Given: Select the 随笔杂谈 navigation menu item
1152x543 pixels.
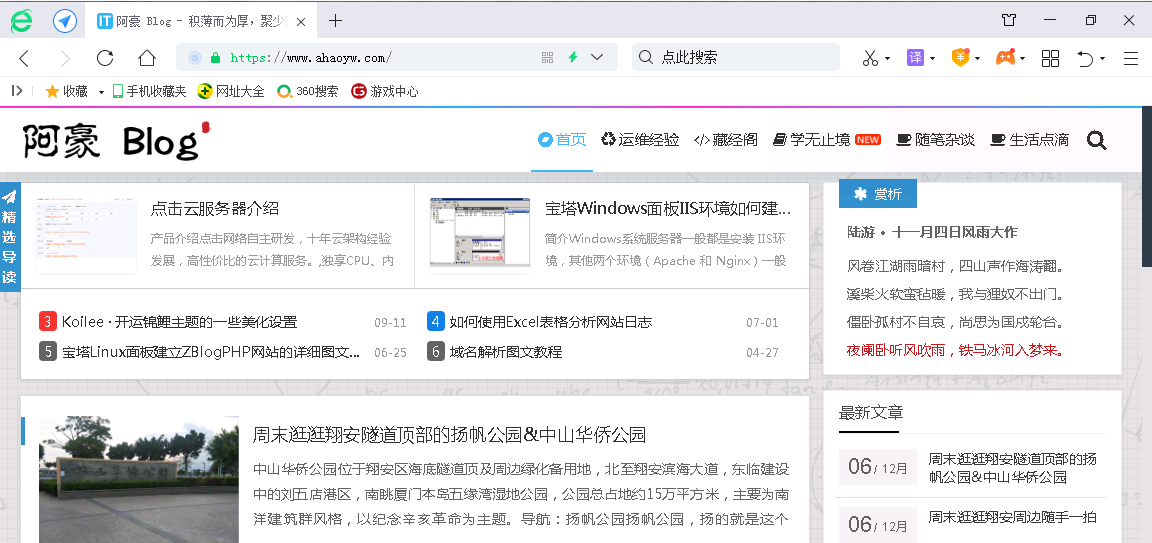Looking at the screenshot, I should [x=935, y=140].
